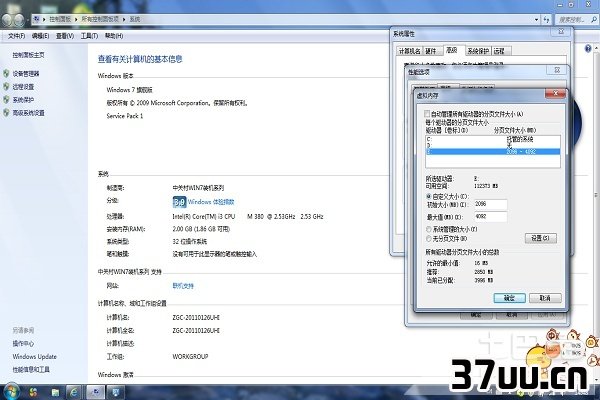Image resolution: width=600 pixels, height=400 pixels.
Task: Click the blue help question mark icon
Action: coord(588,49)
